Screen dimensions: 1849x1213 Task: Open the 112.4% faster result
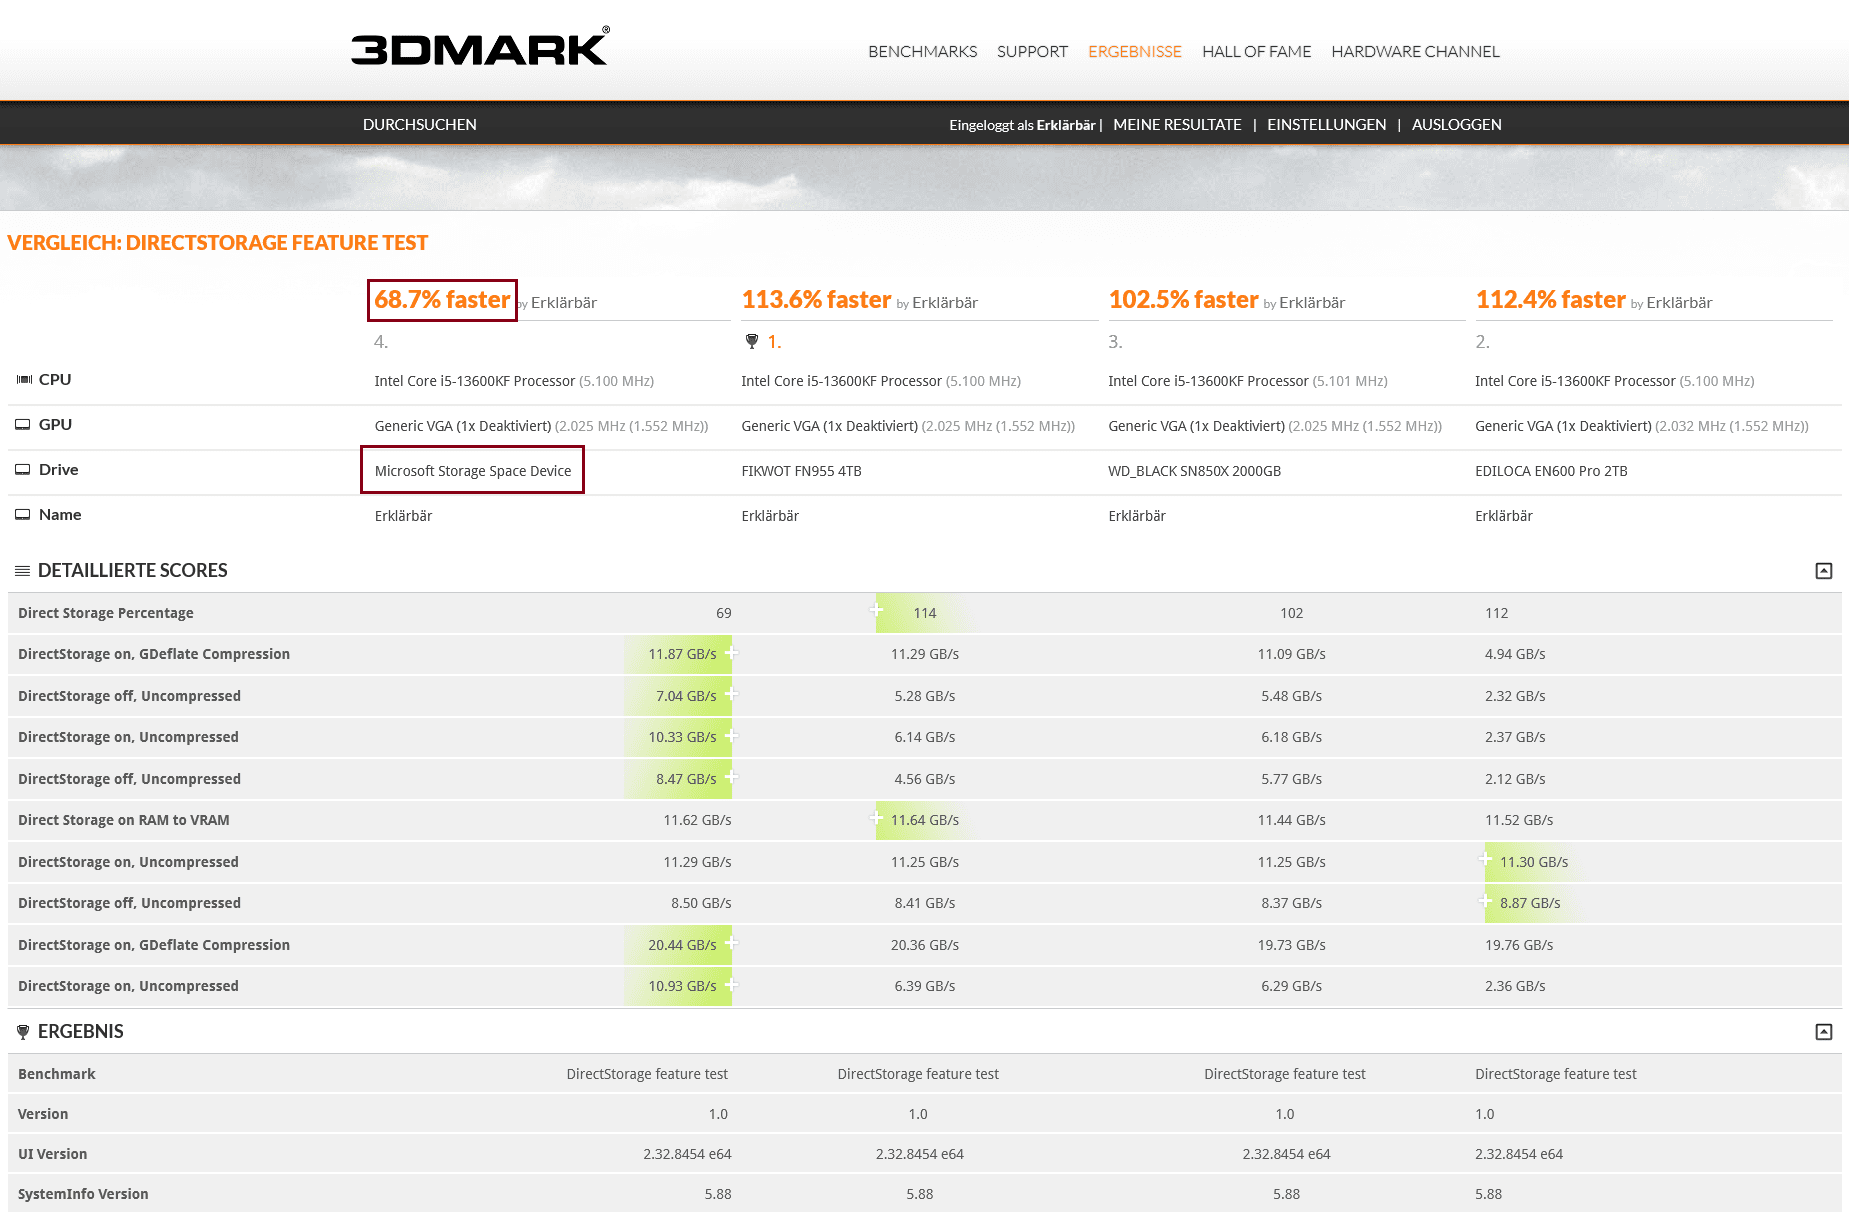[1550, 300]
